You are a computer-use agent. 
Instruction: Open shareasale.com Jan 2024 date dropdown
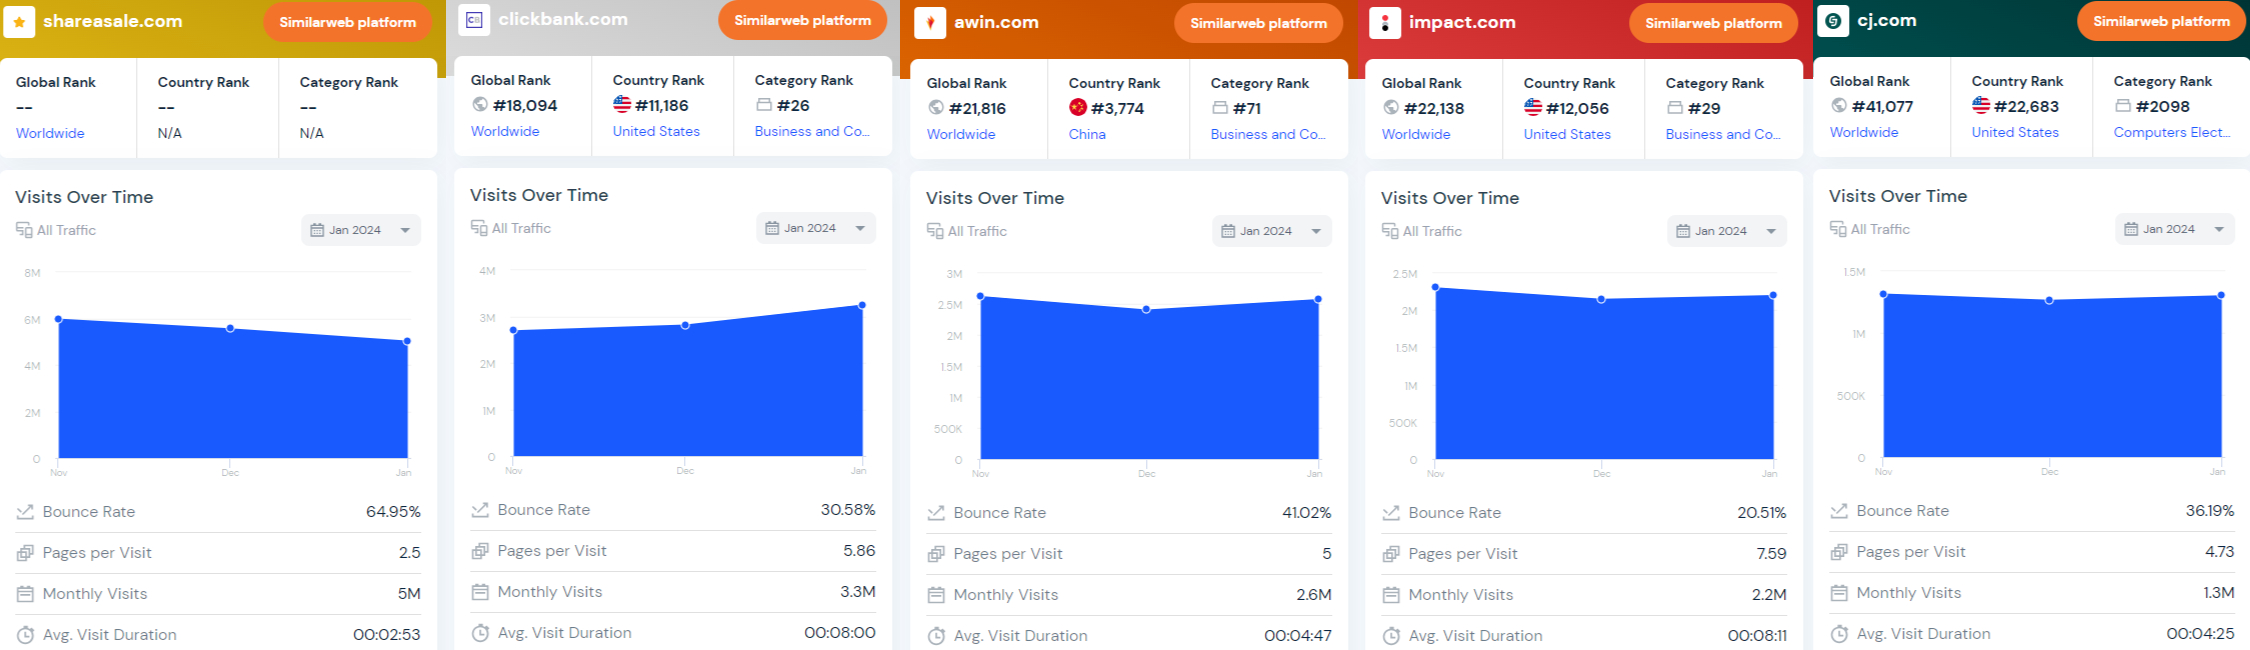[361, 230]
